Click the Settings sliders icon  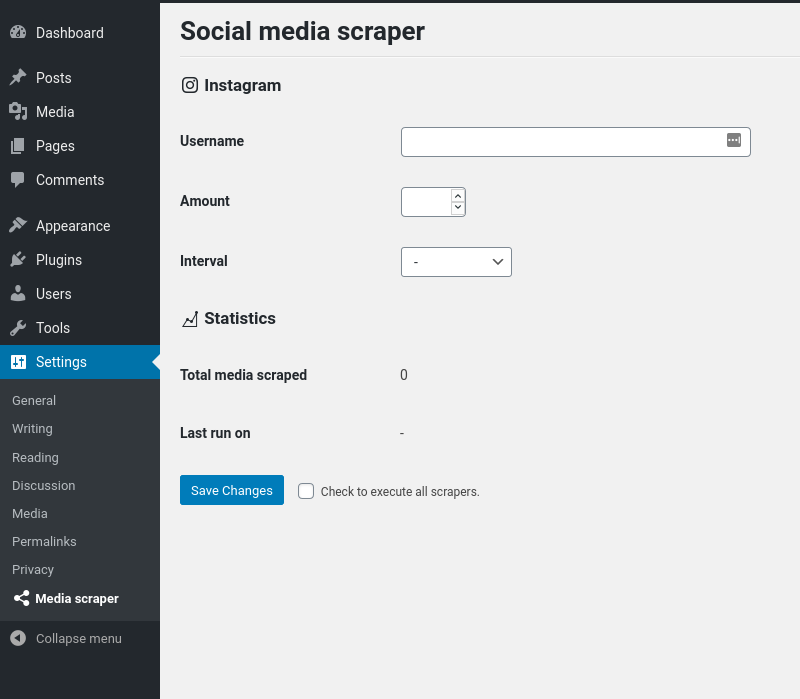click(18, 362)
